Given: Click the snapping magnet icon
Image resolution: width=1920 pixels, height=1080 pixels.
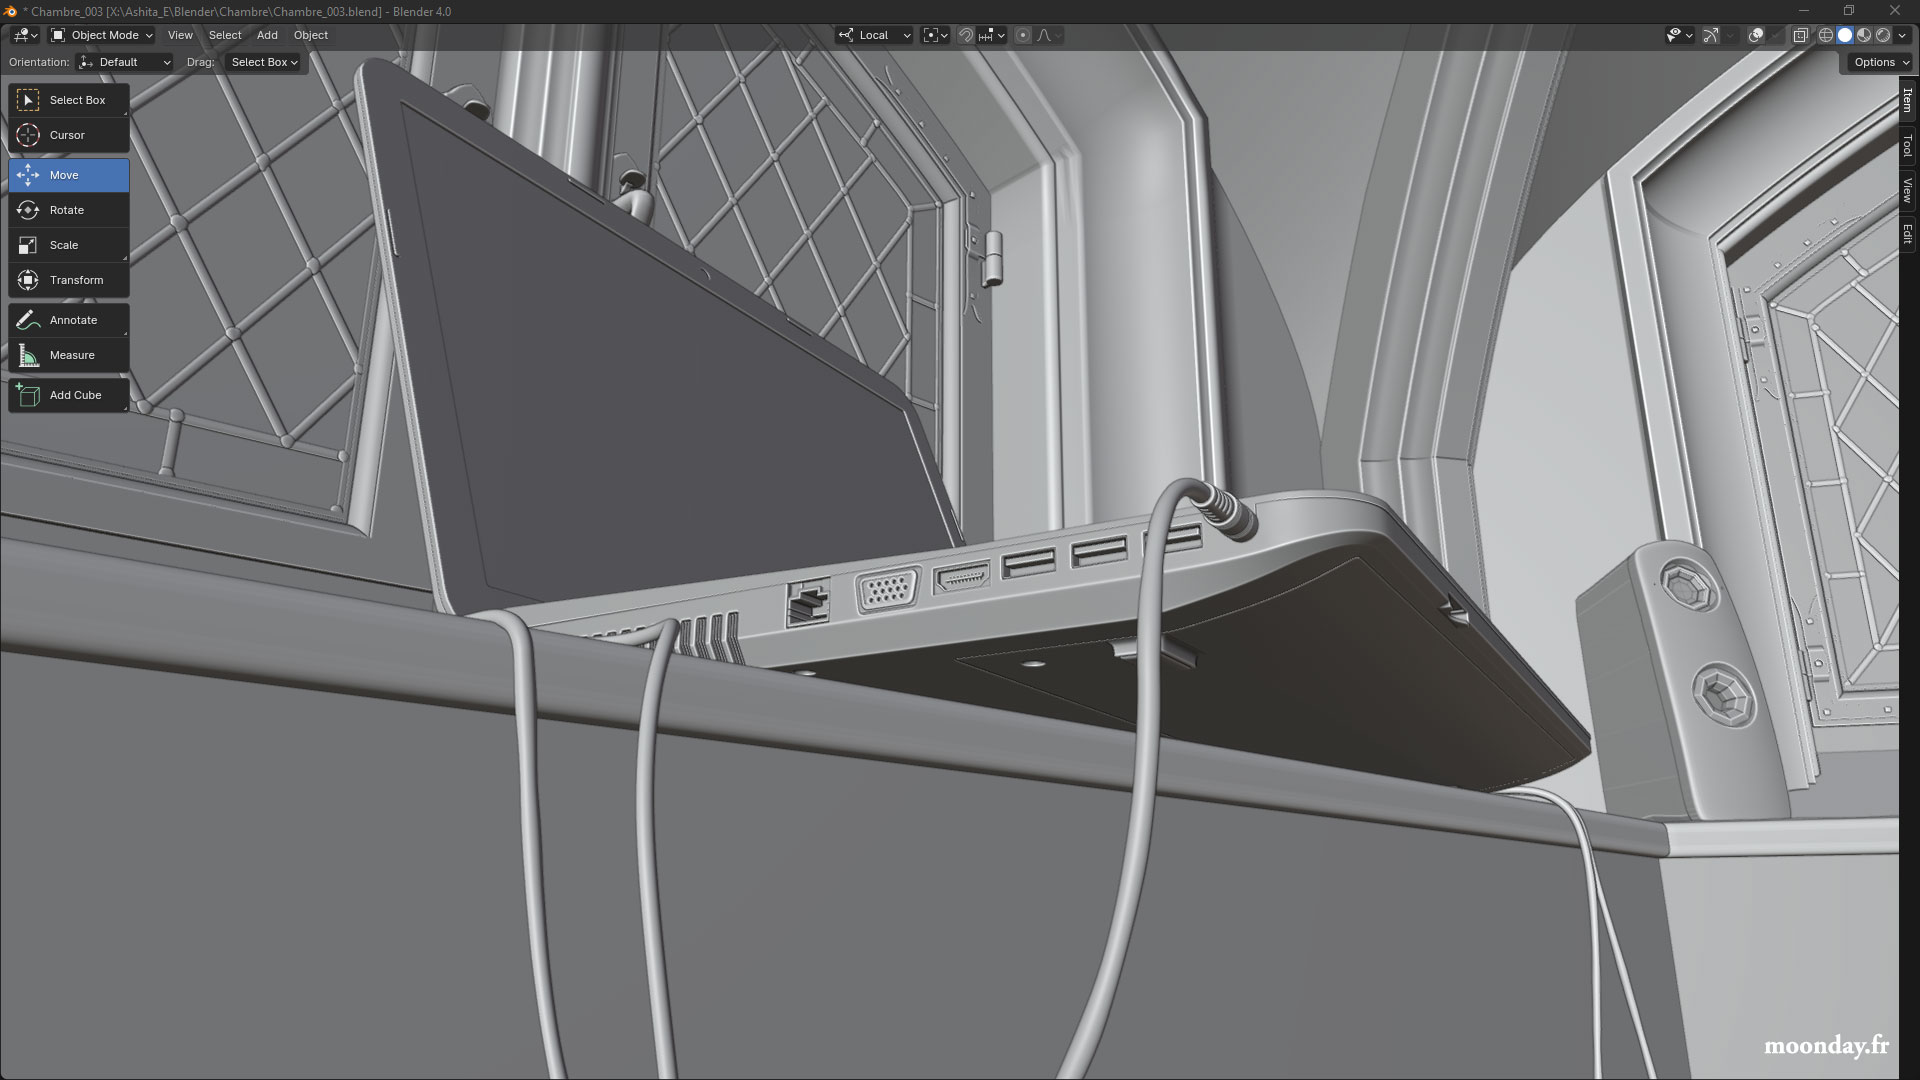Looking at the screenshot, I should [966, 35].
